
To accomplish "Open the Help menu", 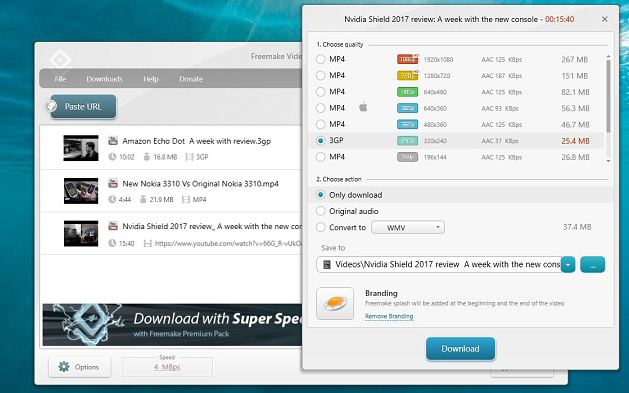I will [x=151, y=79].
